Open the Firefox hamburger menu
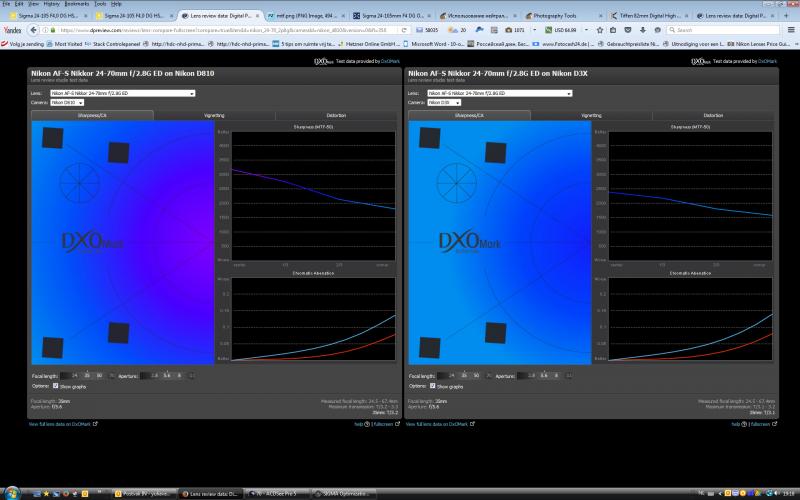The image size is (800, 500). [791, 30]
